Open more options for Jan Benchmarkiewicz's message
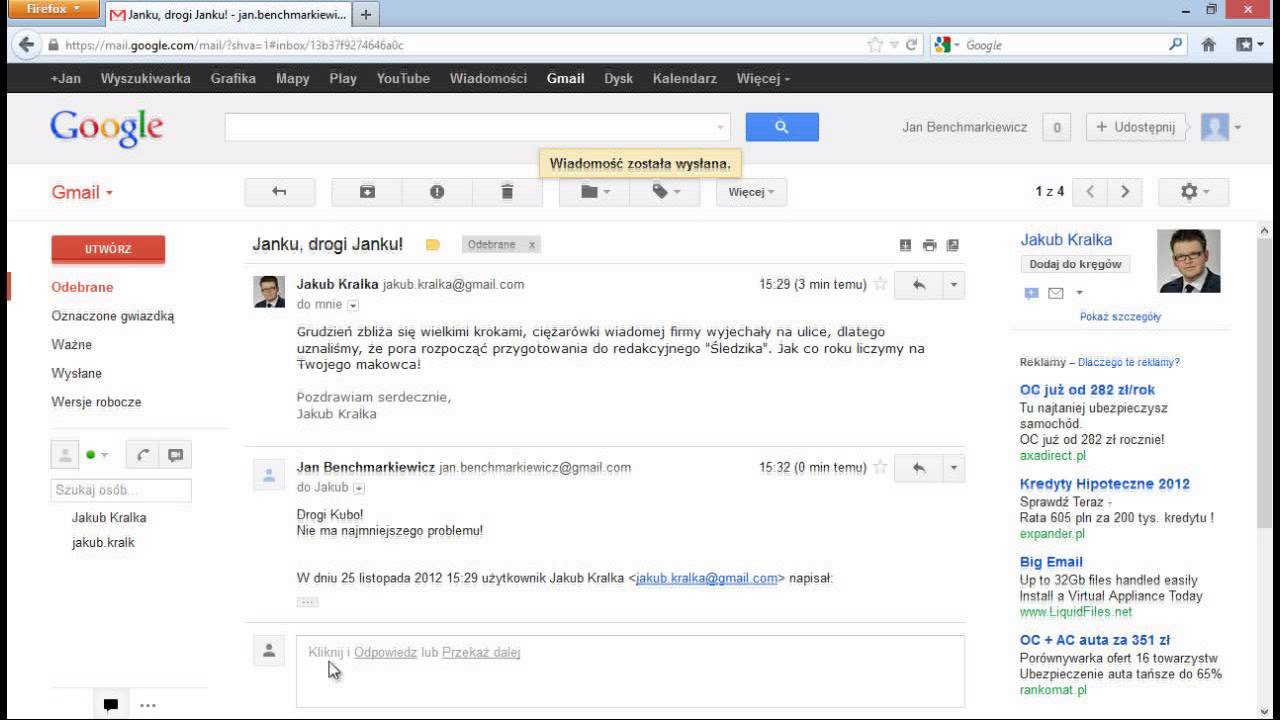Screen dimensions: 1280x720 [954, 468]
